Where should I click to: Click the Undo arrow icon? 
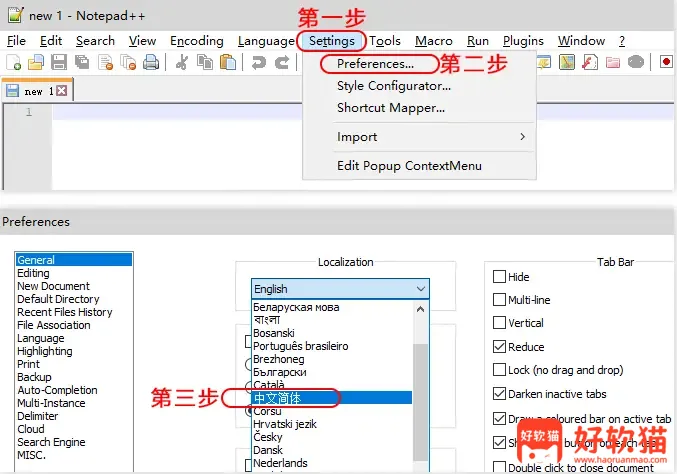pos(258,62)
